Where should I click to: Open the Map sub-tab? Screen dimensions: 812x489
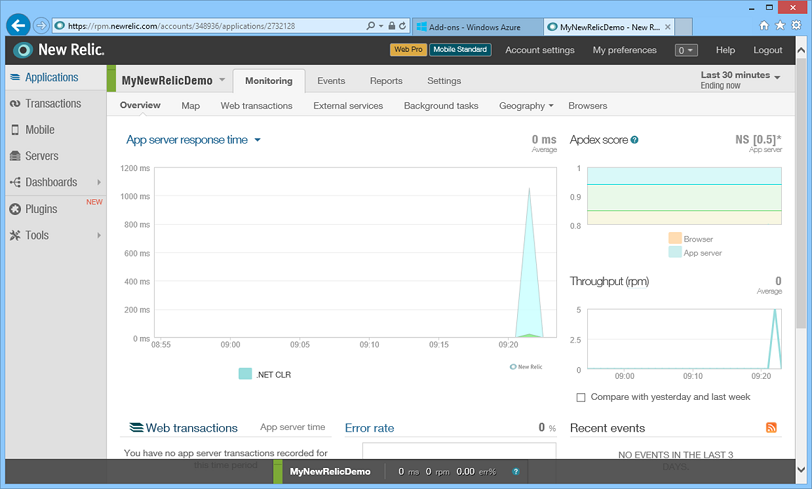[191, 106]
